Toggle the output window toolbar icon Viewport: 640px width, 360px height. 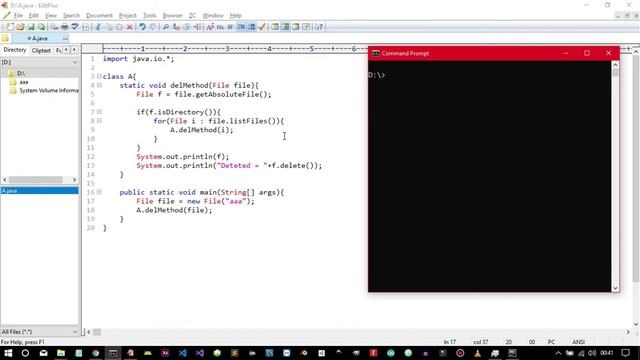coord(296,27)
